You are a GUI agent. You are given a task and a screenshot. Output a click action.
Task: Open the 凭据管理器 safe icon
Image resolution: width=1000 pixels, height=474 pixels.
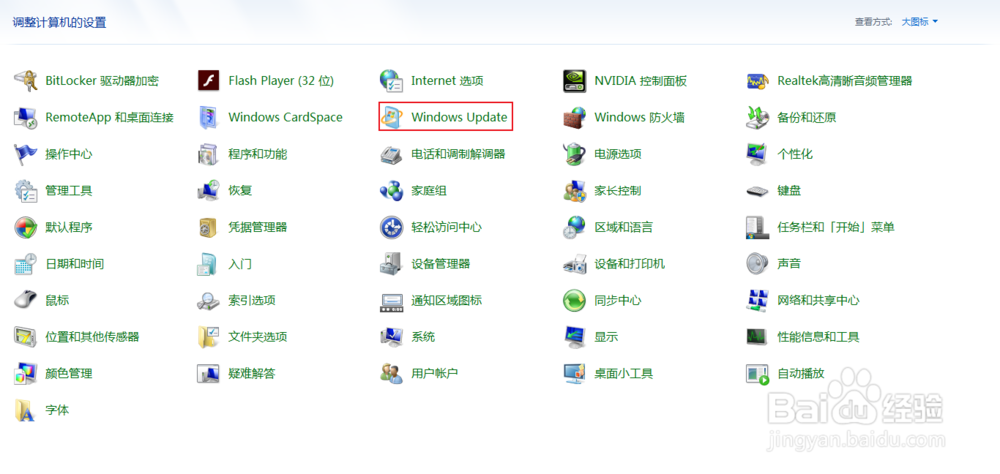(x=209, y=227)
